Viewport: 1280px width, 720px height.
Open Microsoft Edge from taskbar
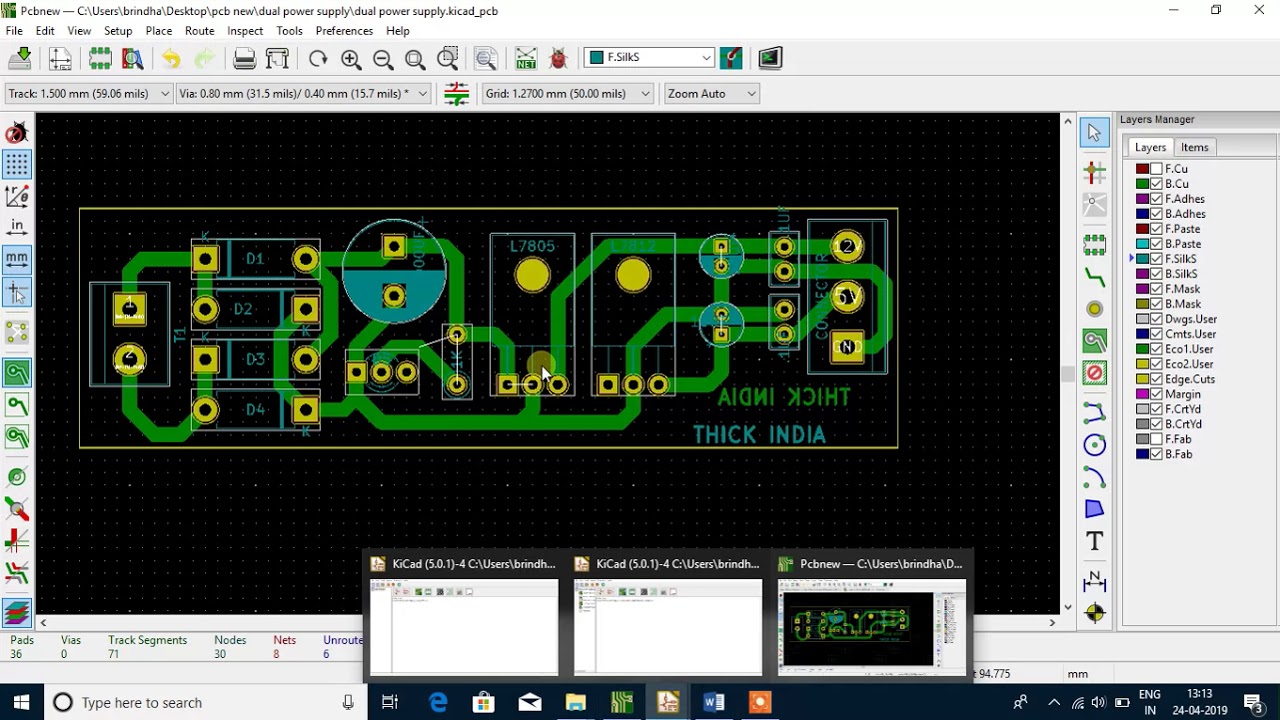coord(438,702)
